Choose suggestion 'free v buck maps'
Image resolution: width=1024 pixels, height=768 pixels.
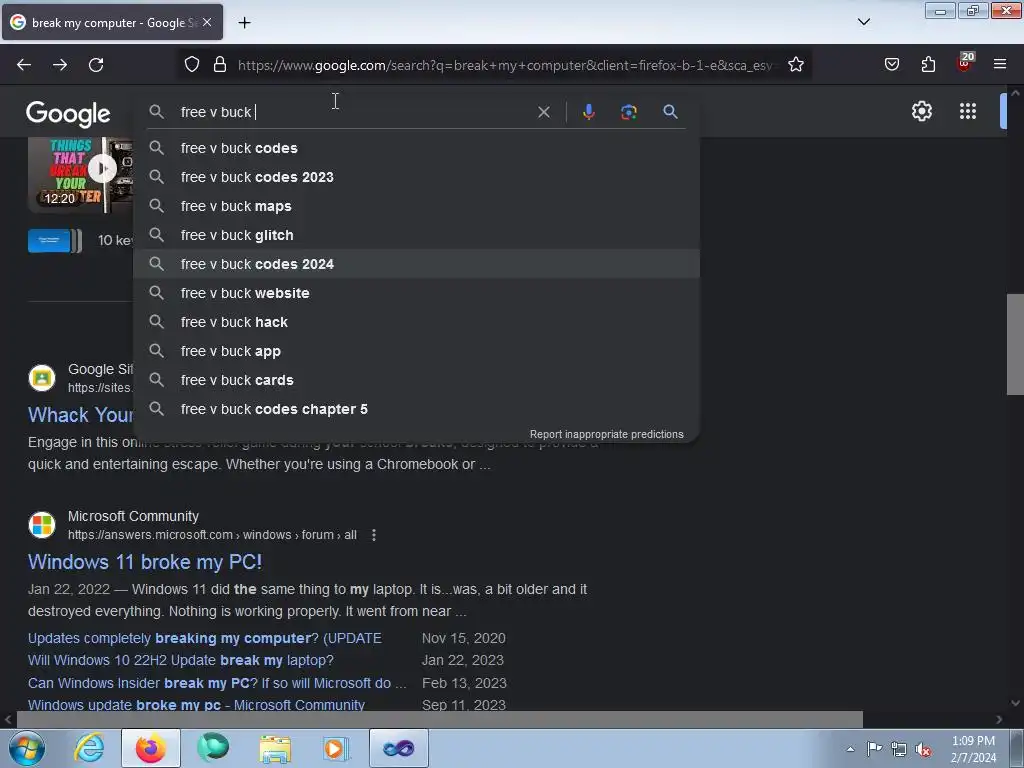click(x=416, y=206)
